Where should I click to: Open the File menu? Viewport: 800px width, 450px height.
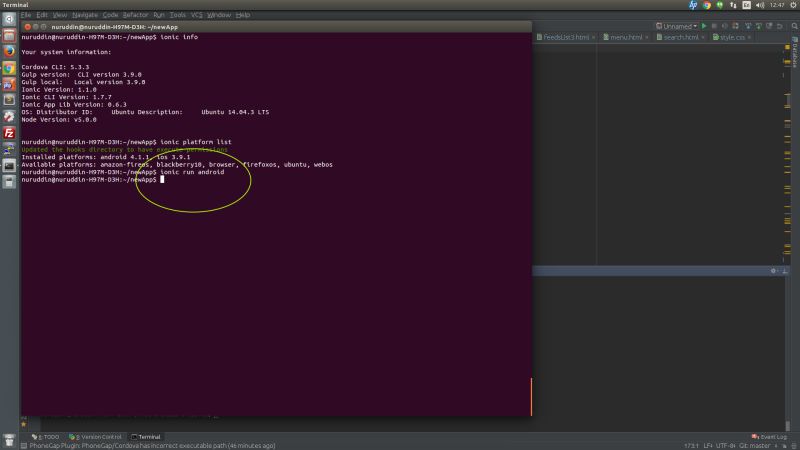[26, 15]
